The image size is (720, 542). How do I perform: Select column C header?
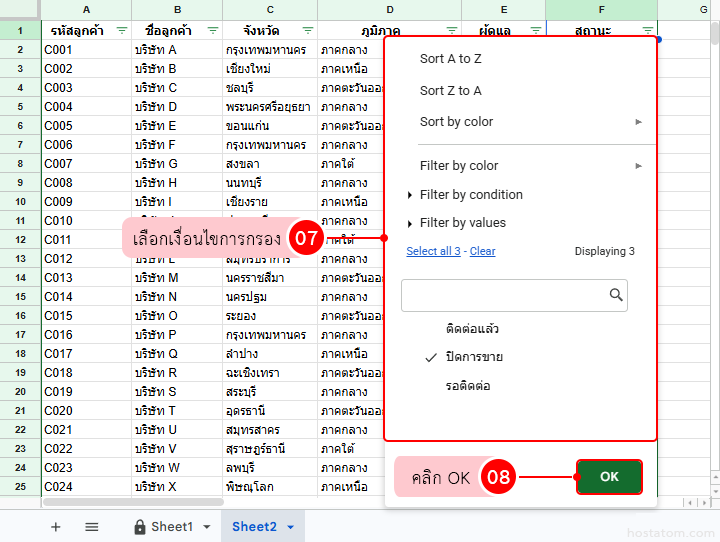point(270,10)
